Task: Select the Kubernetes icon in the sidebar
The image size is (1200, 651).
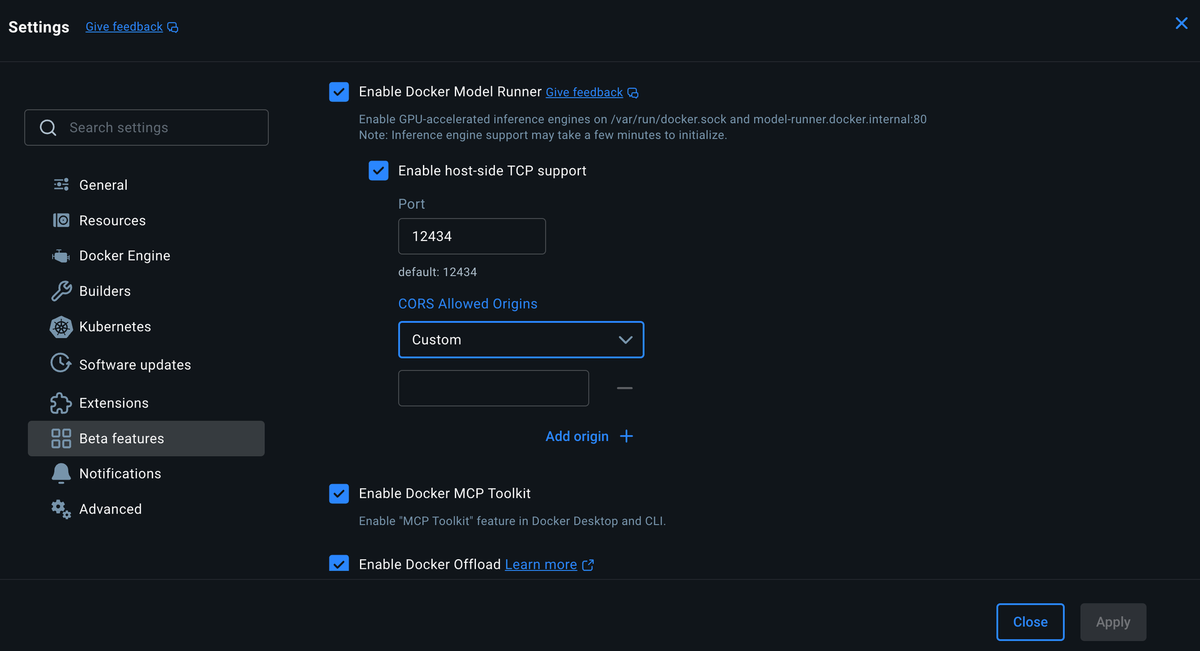Action: click(x=61, y=327)
